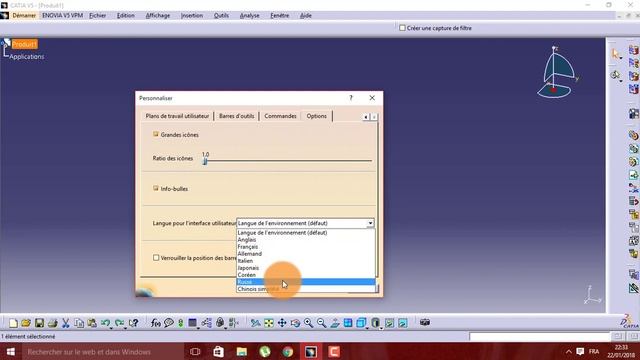Select the Pan four-arrow tool

pos(282,323)
